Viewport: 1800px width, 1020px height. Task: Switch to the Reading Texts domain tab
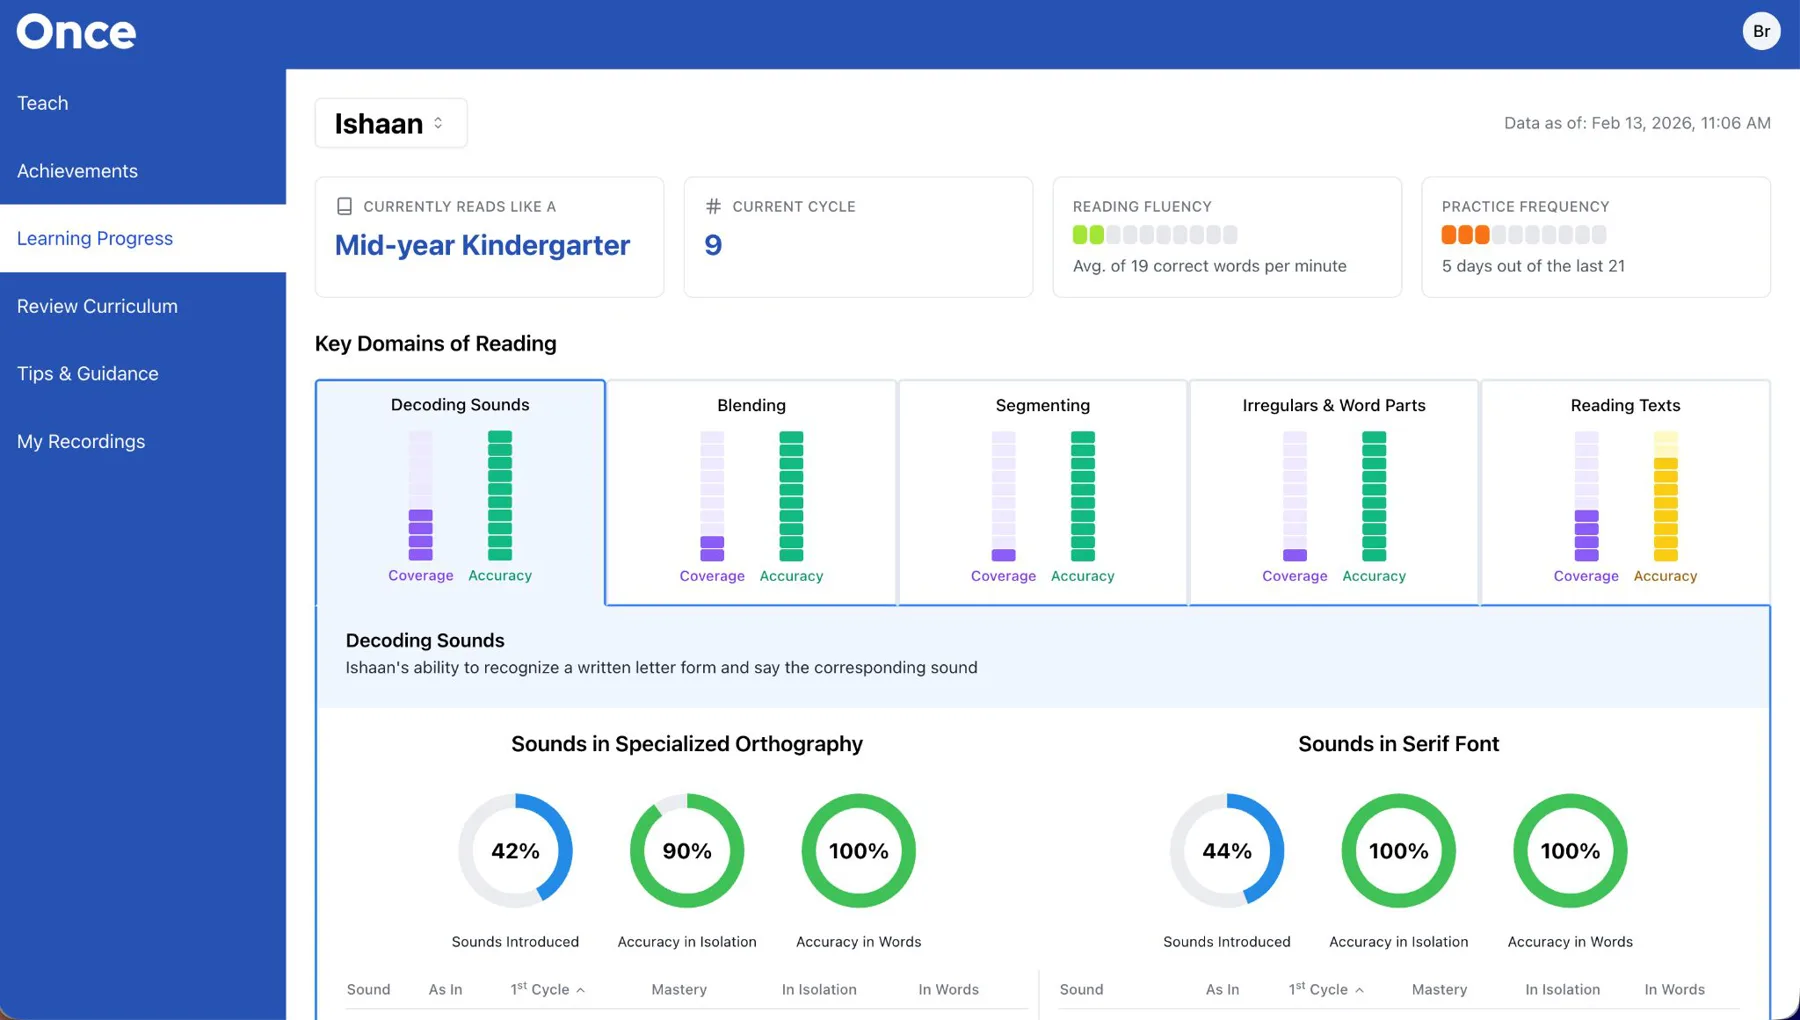pyautogui.click(x=1625, y=492)
